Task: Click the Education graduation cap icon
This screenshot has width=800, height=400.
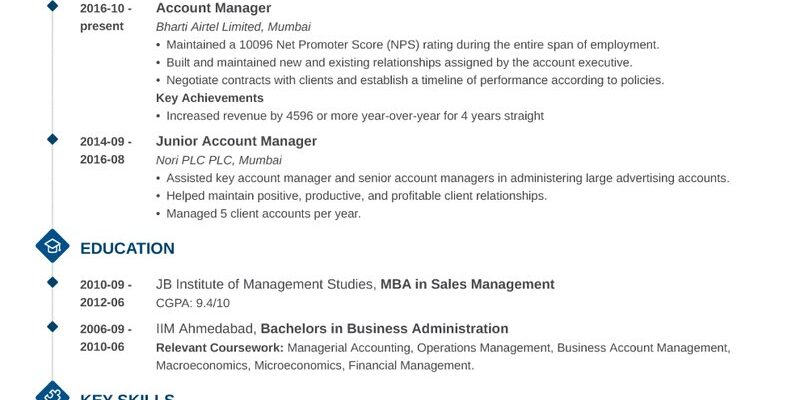Action: click(x=53, y=246)
